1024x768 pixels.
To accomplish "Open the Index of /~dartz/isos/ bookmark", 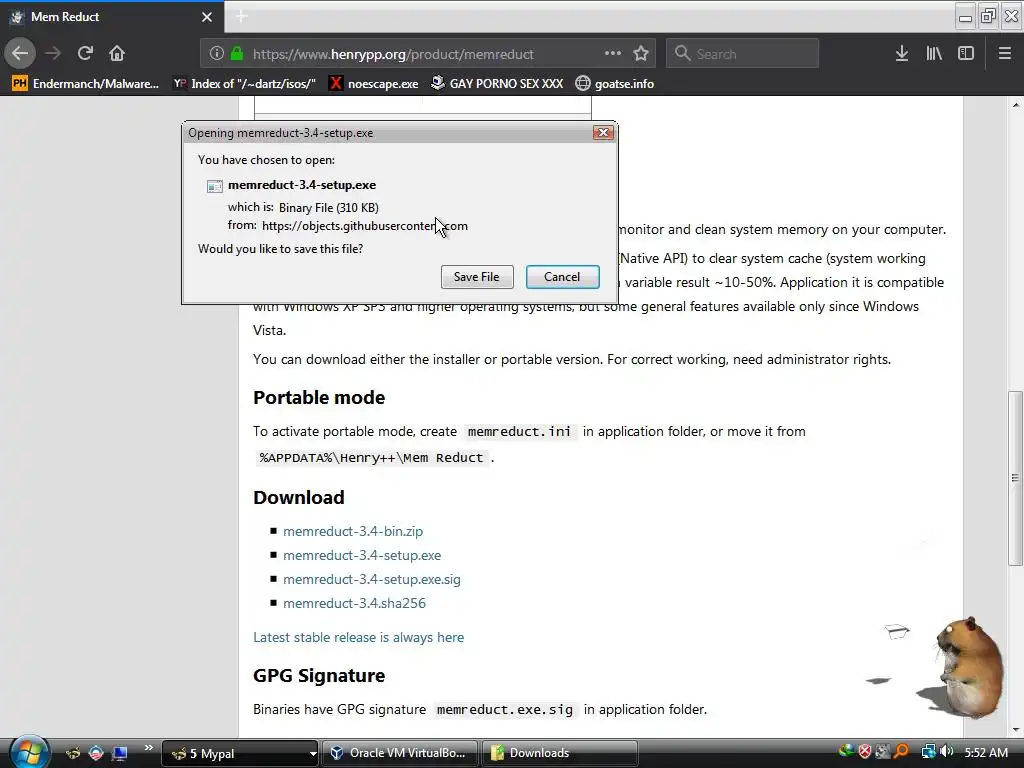I will click(x=244, y=84).
